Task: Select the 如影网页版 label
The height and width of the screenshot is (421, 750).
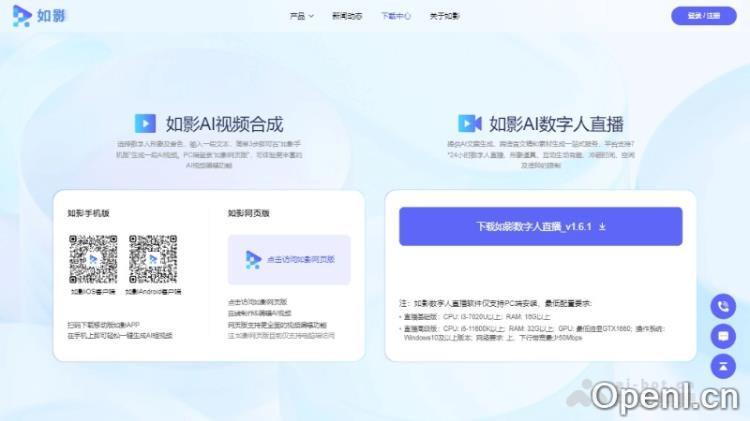Action: (x=249, y=213)
